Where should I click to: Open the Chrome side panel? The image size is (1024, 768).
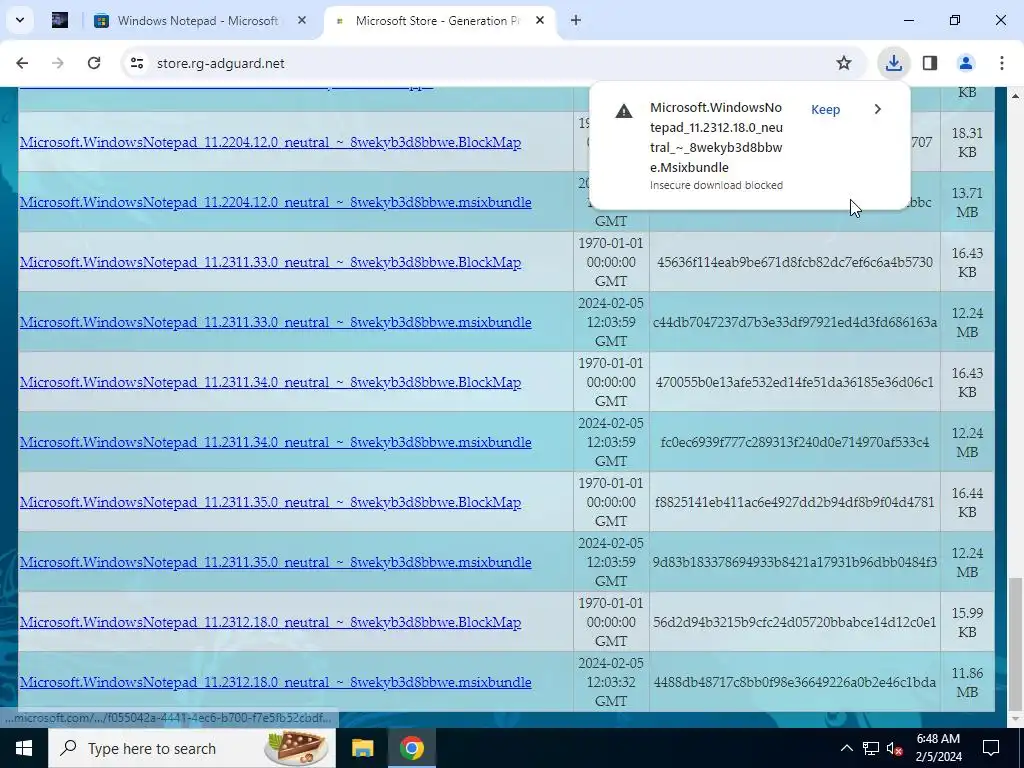(x=930, y=63)
